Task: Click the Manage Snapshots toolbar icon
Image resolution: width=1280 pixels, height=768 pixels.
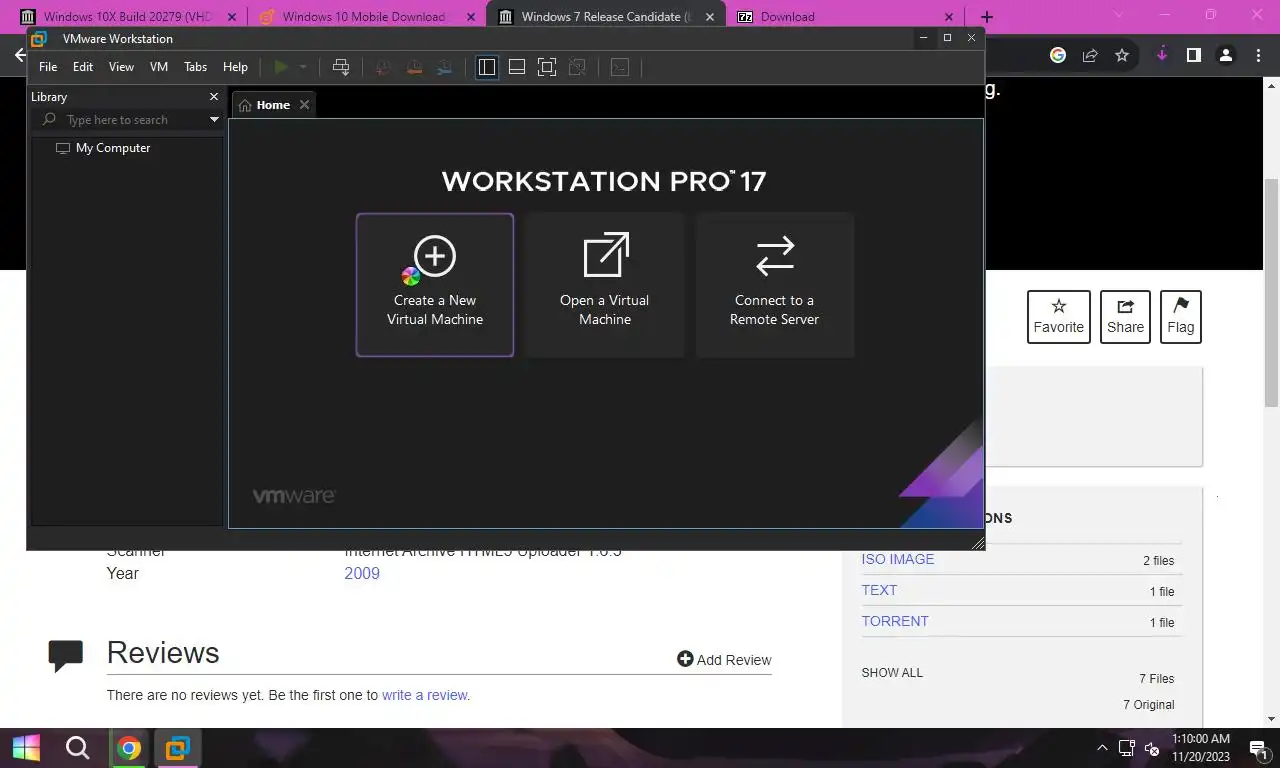Action: click(445, 67)
